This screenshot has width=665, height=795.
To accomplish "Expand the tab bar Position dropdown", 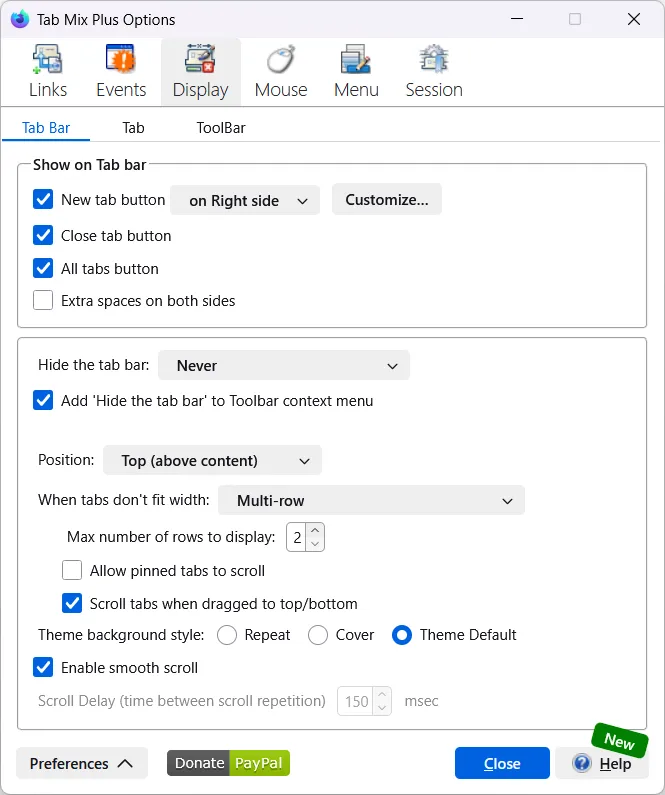I will coord(213,461).
